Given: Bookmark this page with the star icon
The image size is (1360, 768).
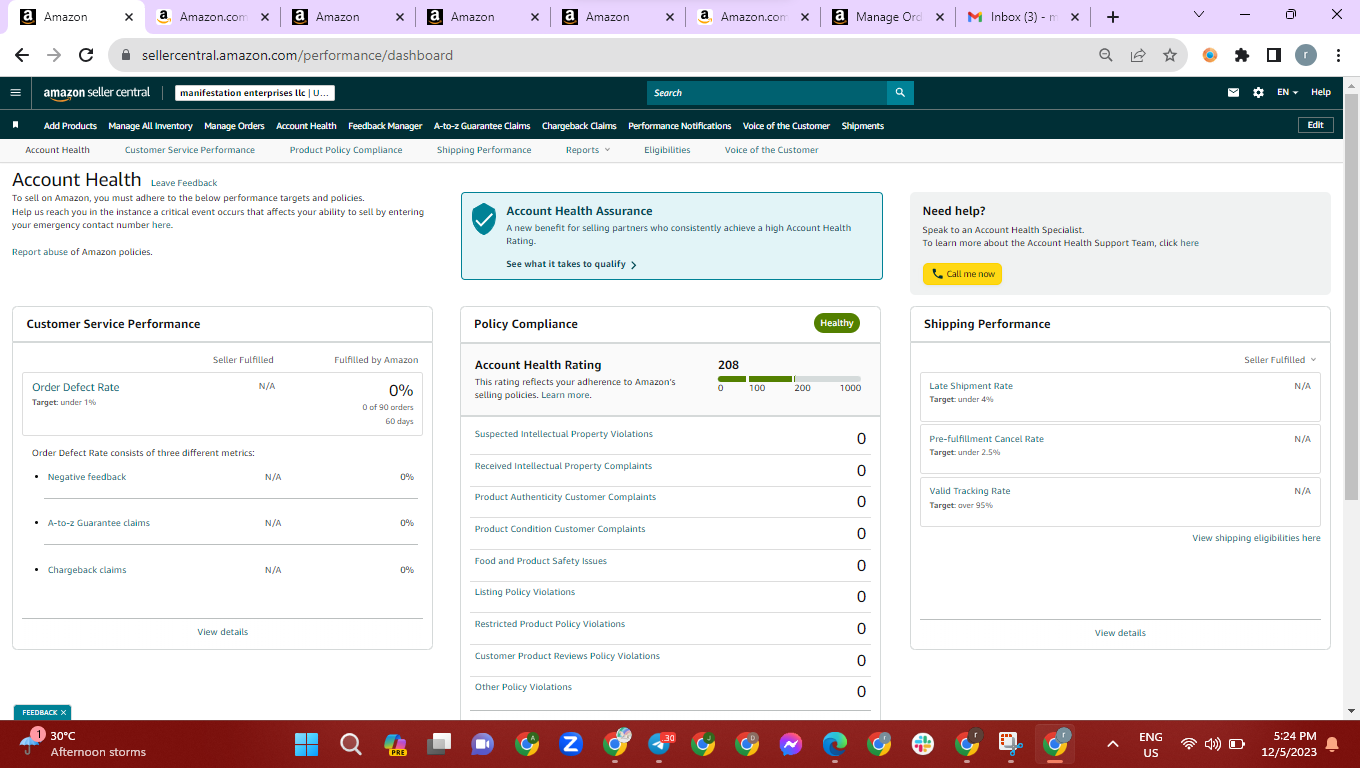Looking at the screenshot, I should [1170, 55].
